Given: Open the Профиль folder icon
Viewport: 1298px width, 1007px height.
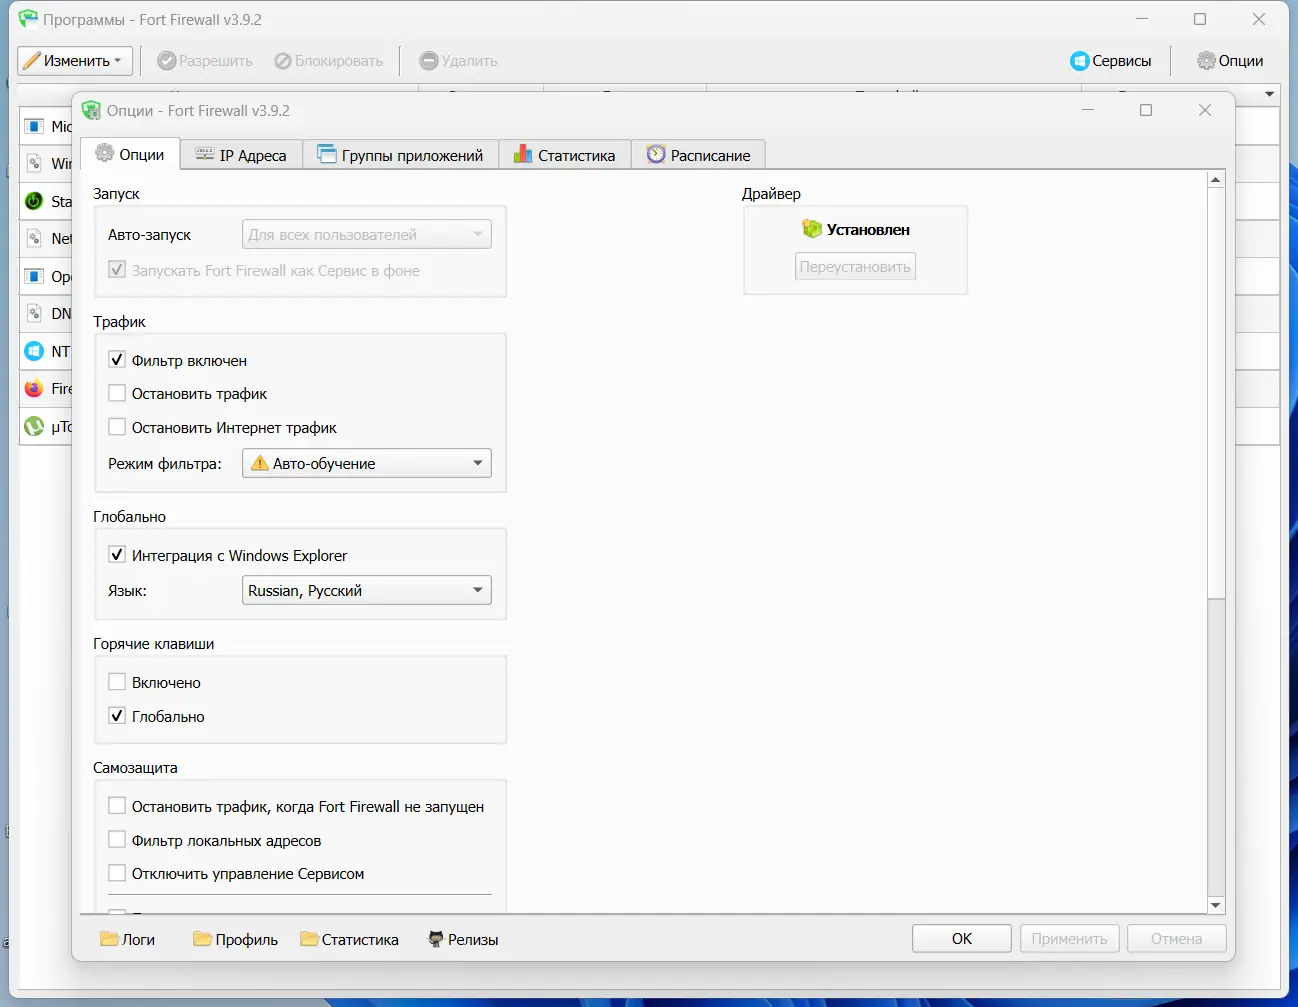Looking at the screenshot, I should click(x=202, y=939).
